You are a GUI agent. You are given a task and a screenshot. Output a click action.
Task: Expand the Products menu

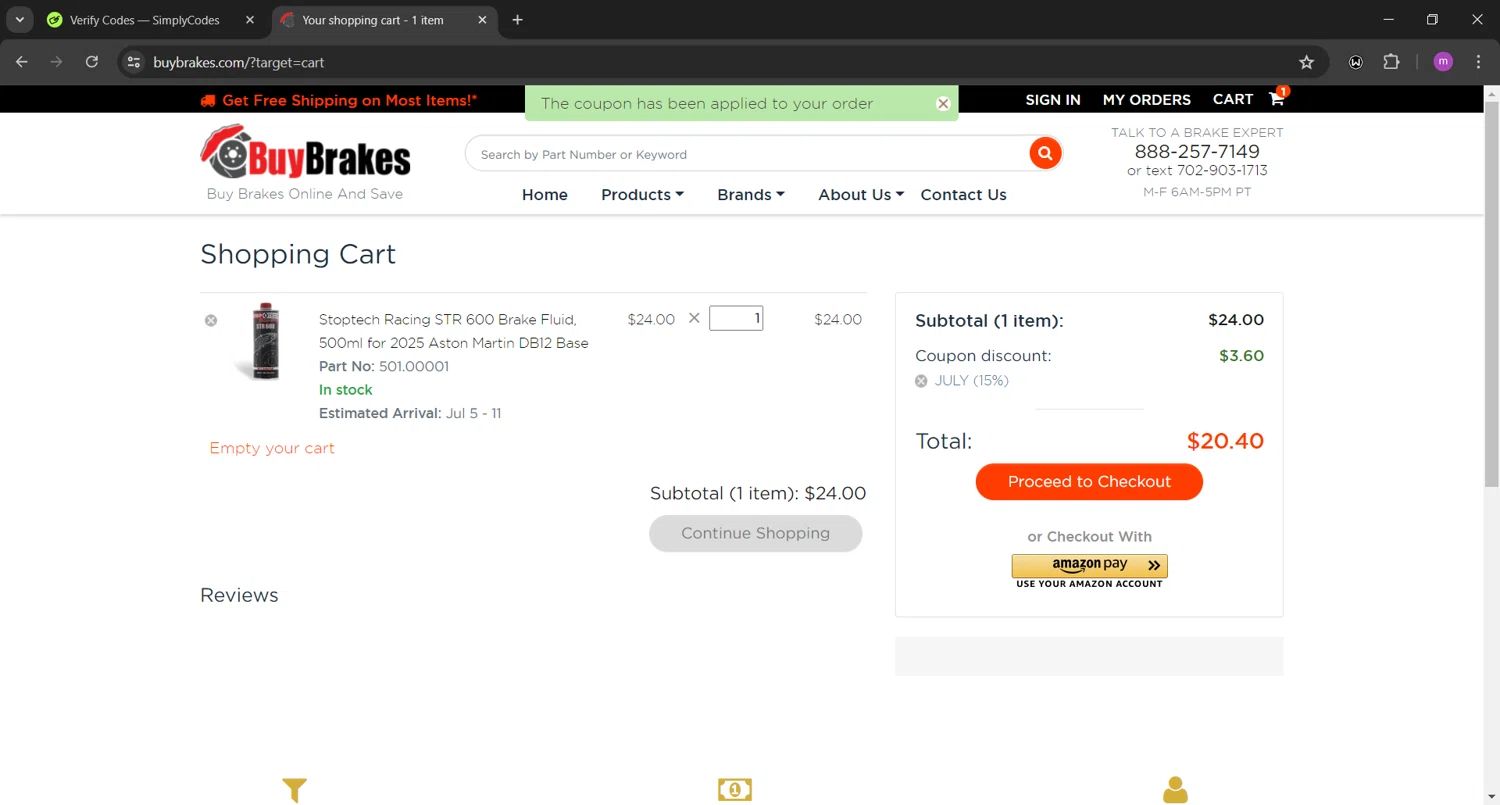[642, 195]
